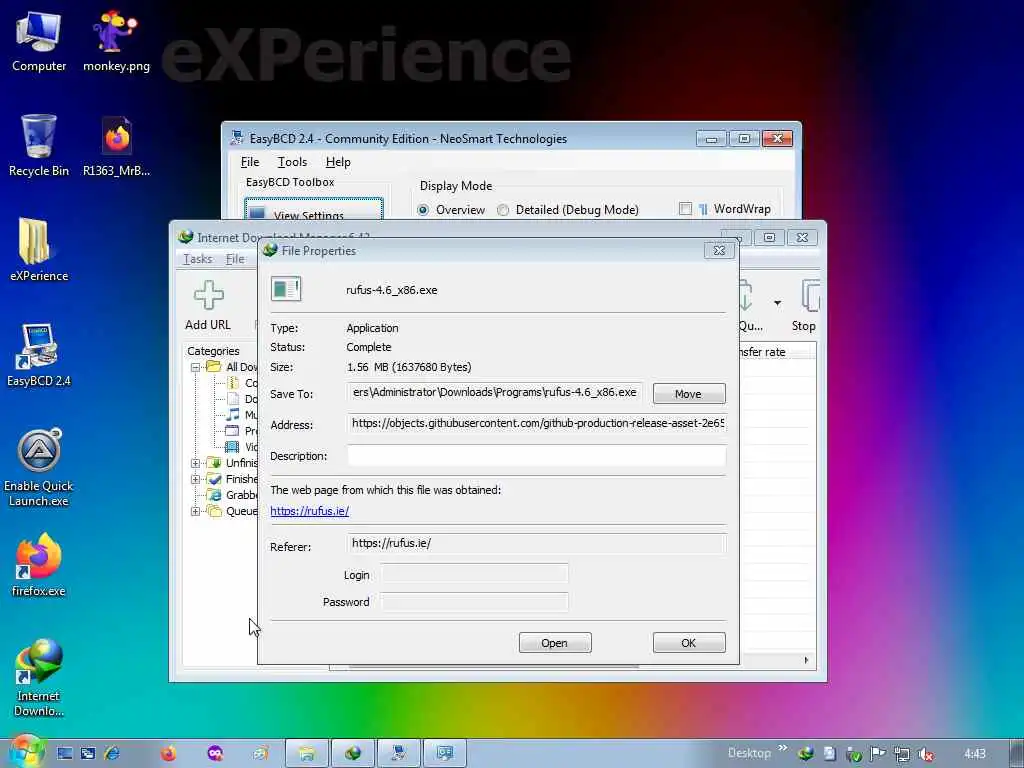Click the rufus file type icon

click(286, 289)
